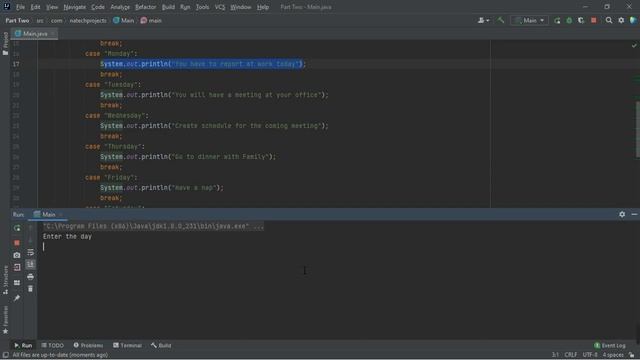Start debugging with the green bug icon
640x360 pixels.
coord(569,20)
